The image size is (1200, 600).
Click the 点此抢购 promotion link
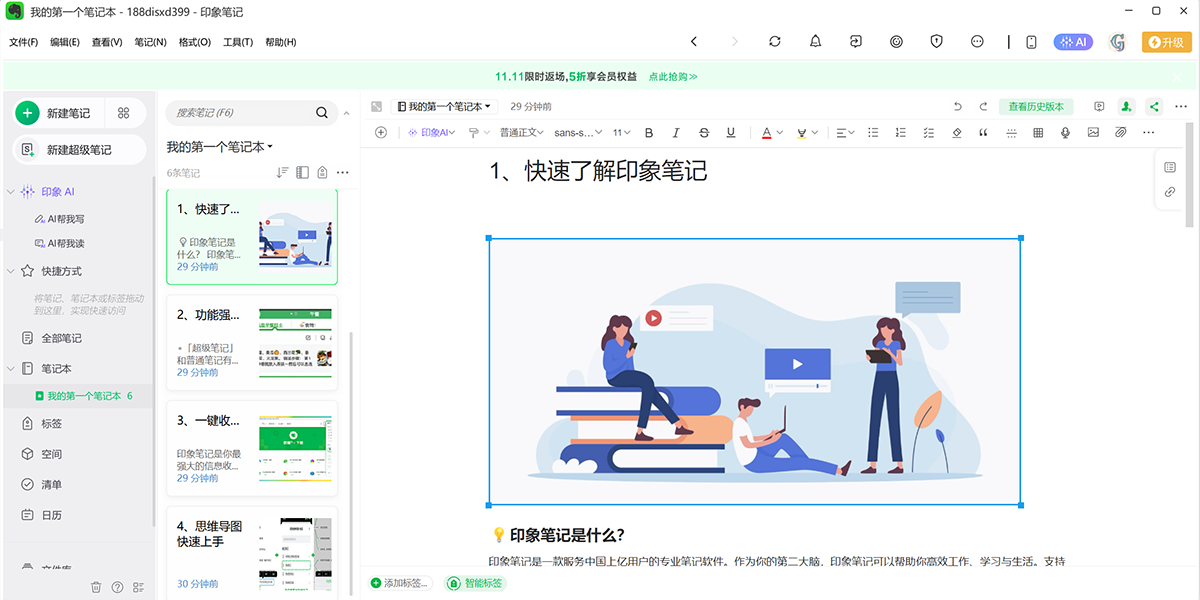click(671, 76)
